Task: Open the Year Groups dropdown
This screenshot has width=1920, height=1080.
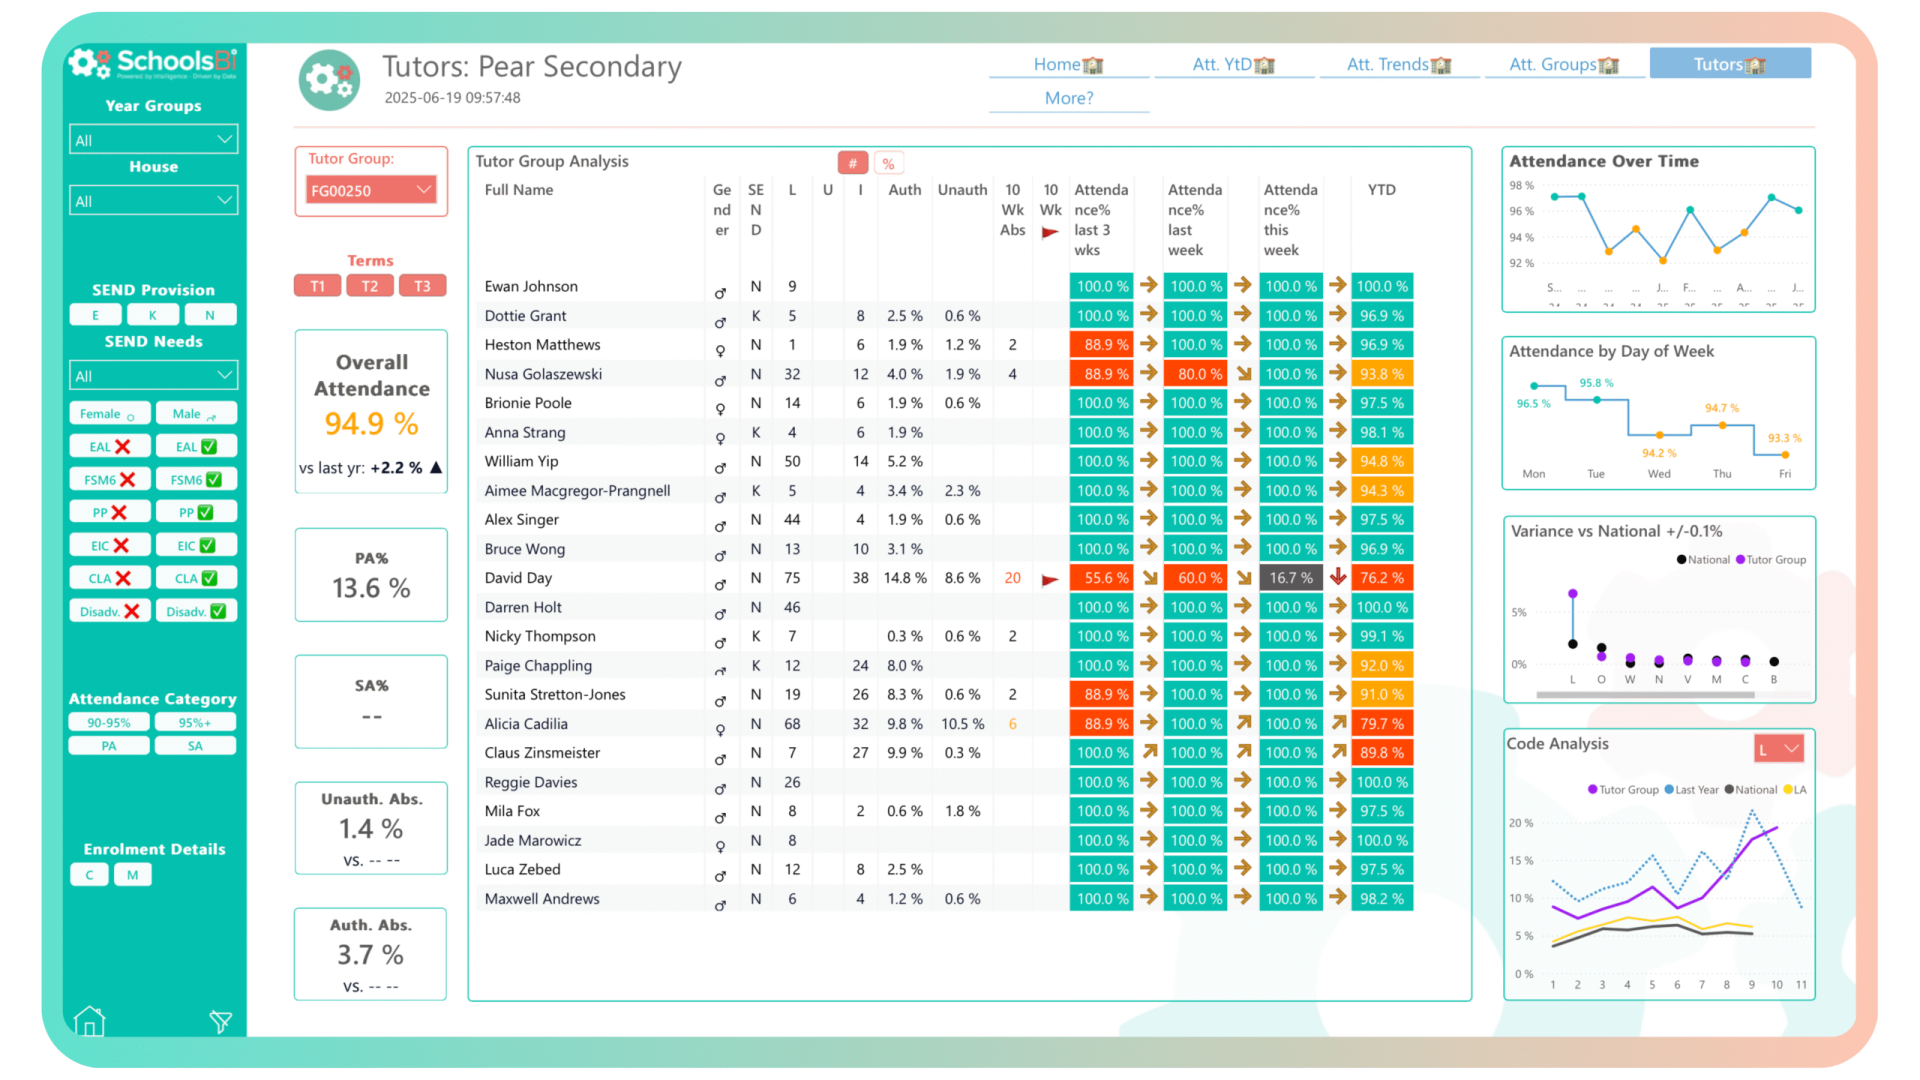Action: [x=153, y=140]
